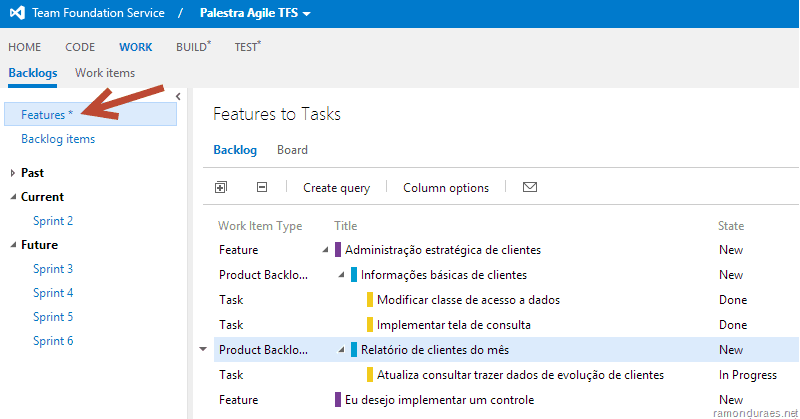Click the Visual Studio logo icon

point(17,13)
